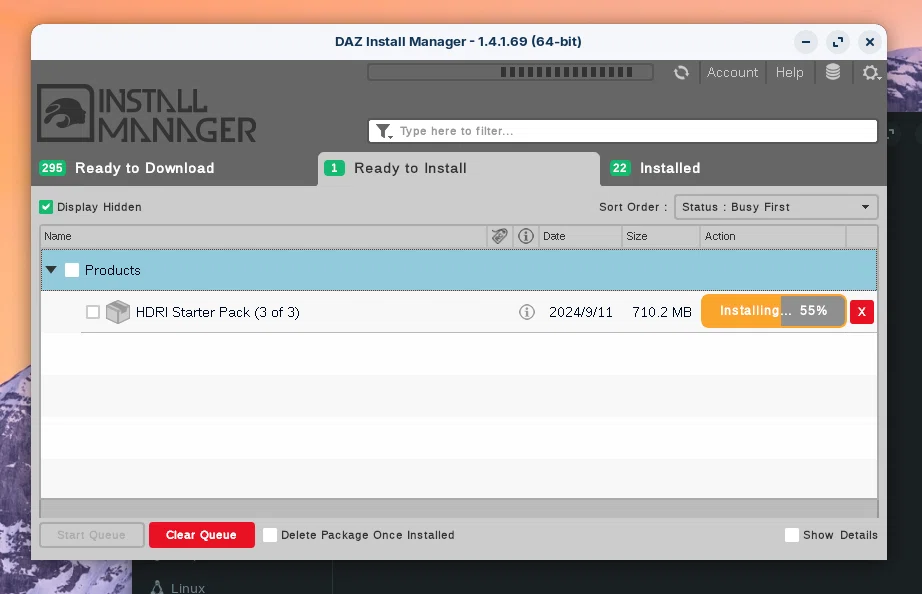
Task: Check the HDRI Starter Pack checkbox
Action: click(x=93, y=312)
